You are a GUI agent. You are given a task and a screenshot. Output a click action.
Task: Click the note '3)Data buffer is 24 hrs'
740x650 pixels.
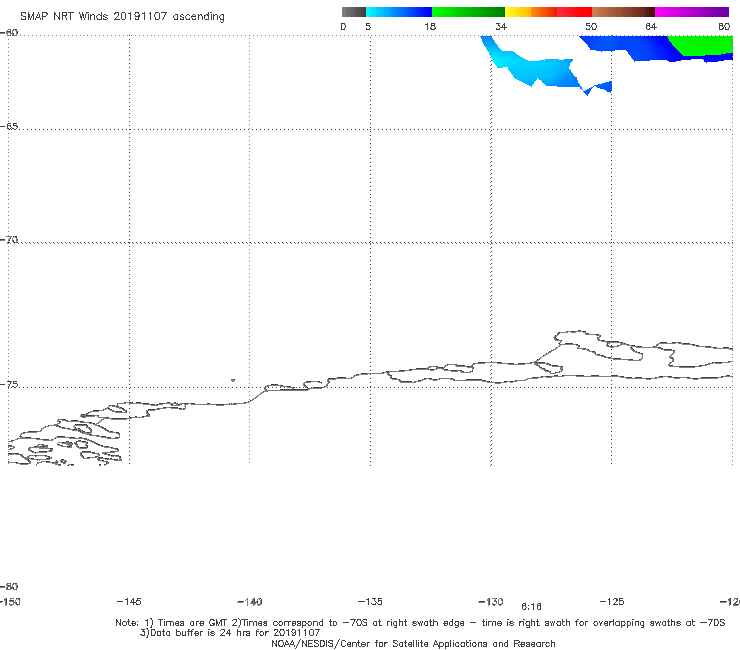(230, 633)
